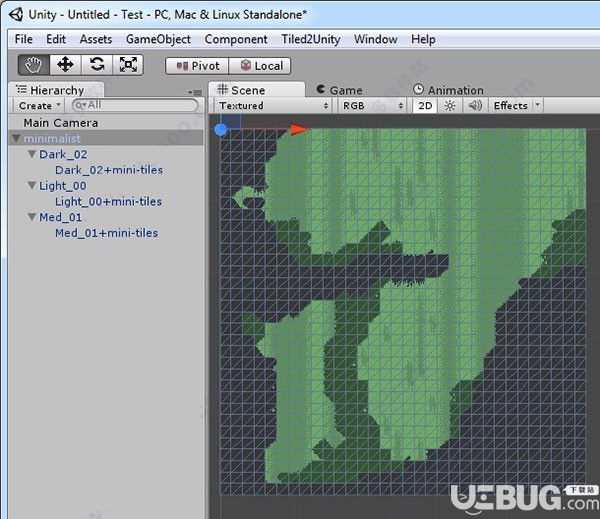Select Main Camera in Hierarchy
This screenshot has height=519, width=600.
pos(61,123)
